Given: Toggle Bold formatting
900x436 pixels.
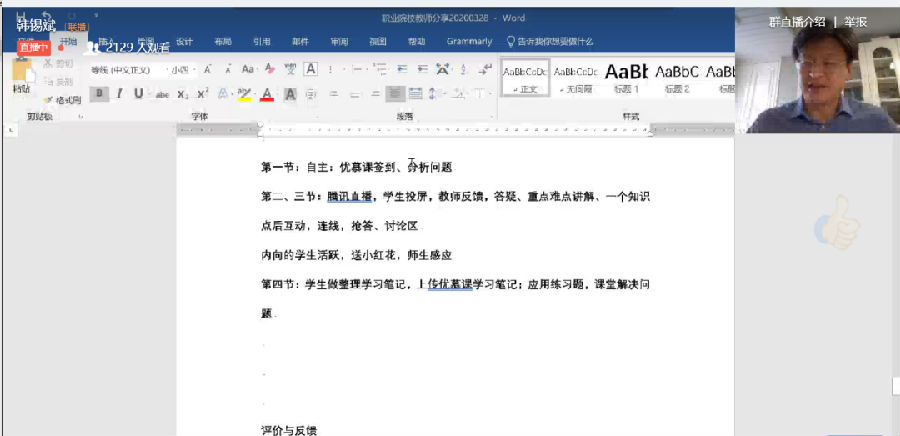Looking at the screenshot, I should coord(98,94).
